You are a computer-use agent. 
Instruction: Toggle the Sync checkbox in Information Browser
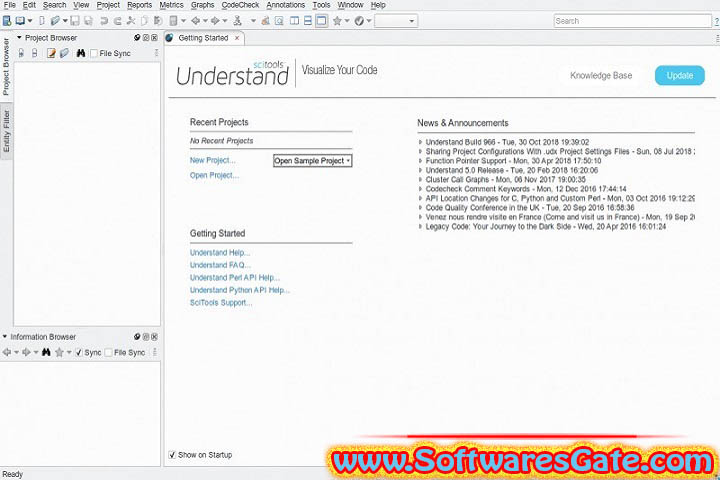coord(79,352)
